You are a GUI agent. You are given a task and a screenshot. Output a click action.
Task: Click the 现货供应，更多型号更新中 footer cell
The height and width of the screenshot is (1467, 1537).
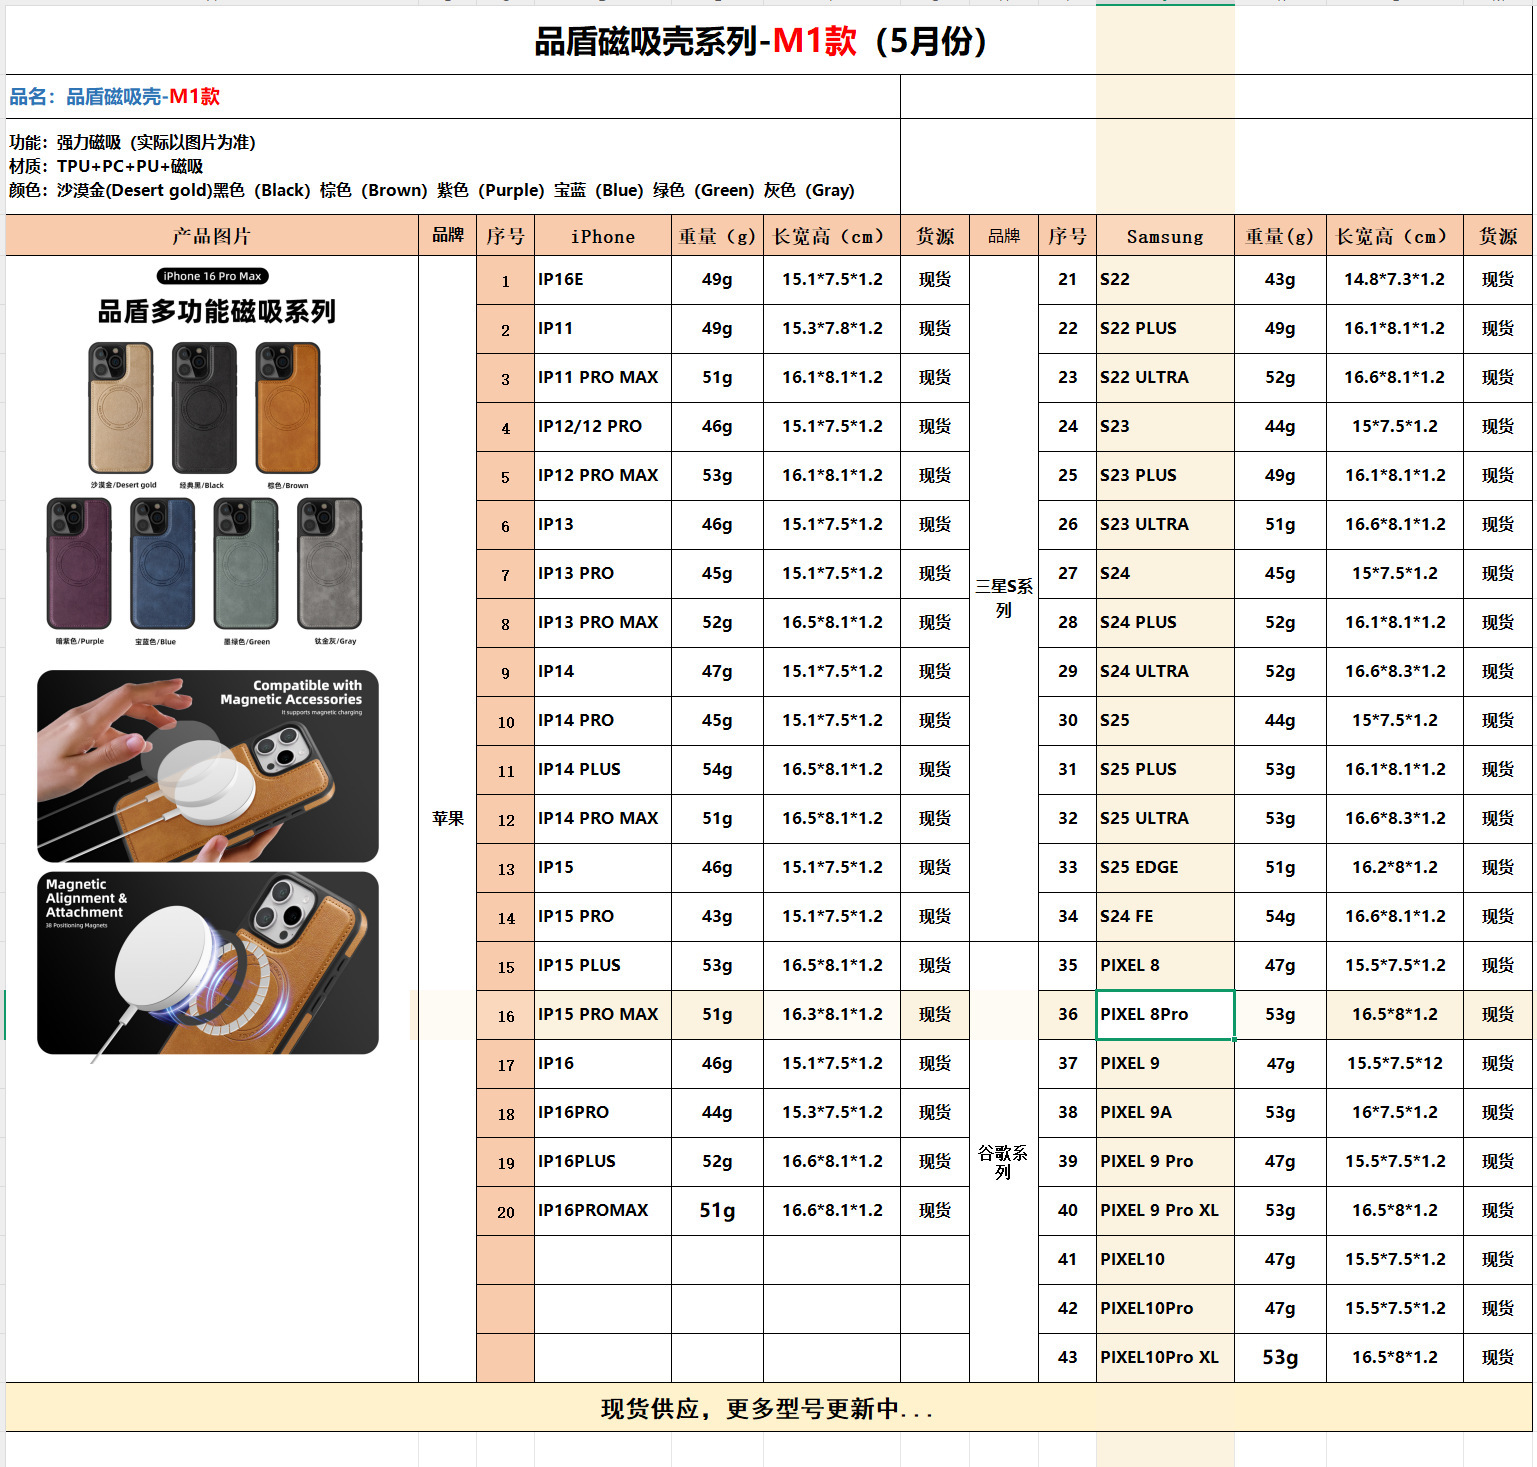pyautogui.click(x=768, y=1408)
